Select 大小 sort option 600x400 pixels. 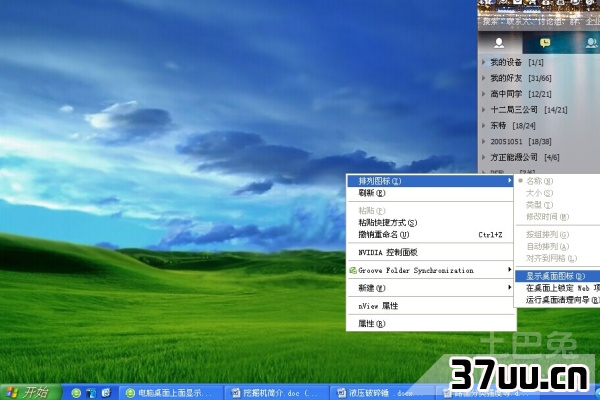point(558,193)
